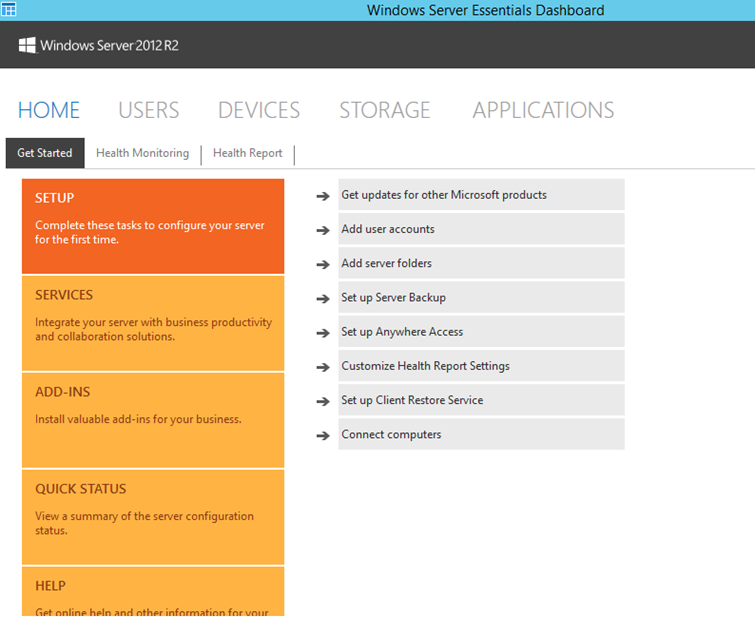
Task: Go to the HOME section
Action: click(49, 110)
